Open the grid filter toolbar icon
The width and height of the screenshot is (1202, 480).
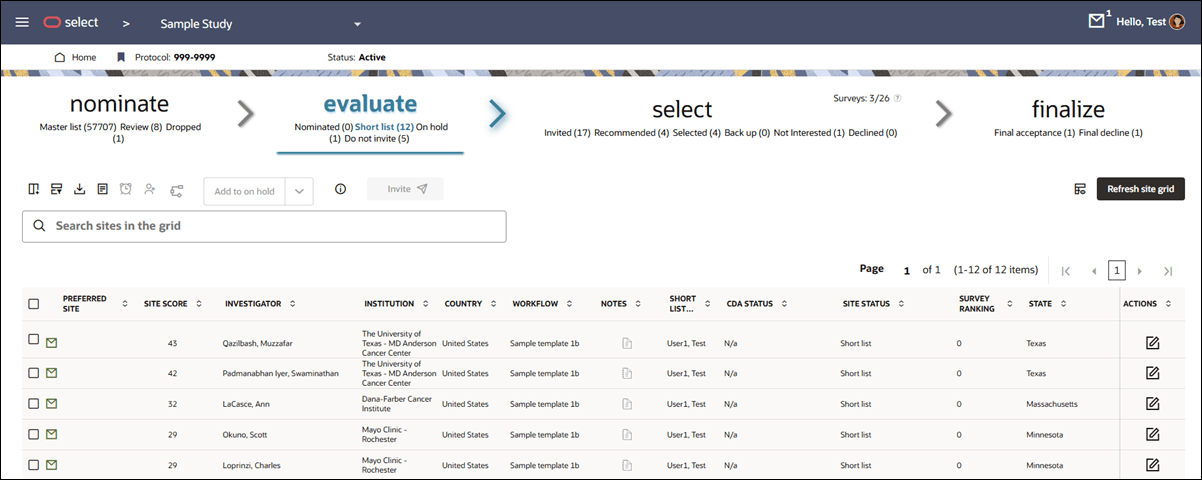[x=57, y=188]
